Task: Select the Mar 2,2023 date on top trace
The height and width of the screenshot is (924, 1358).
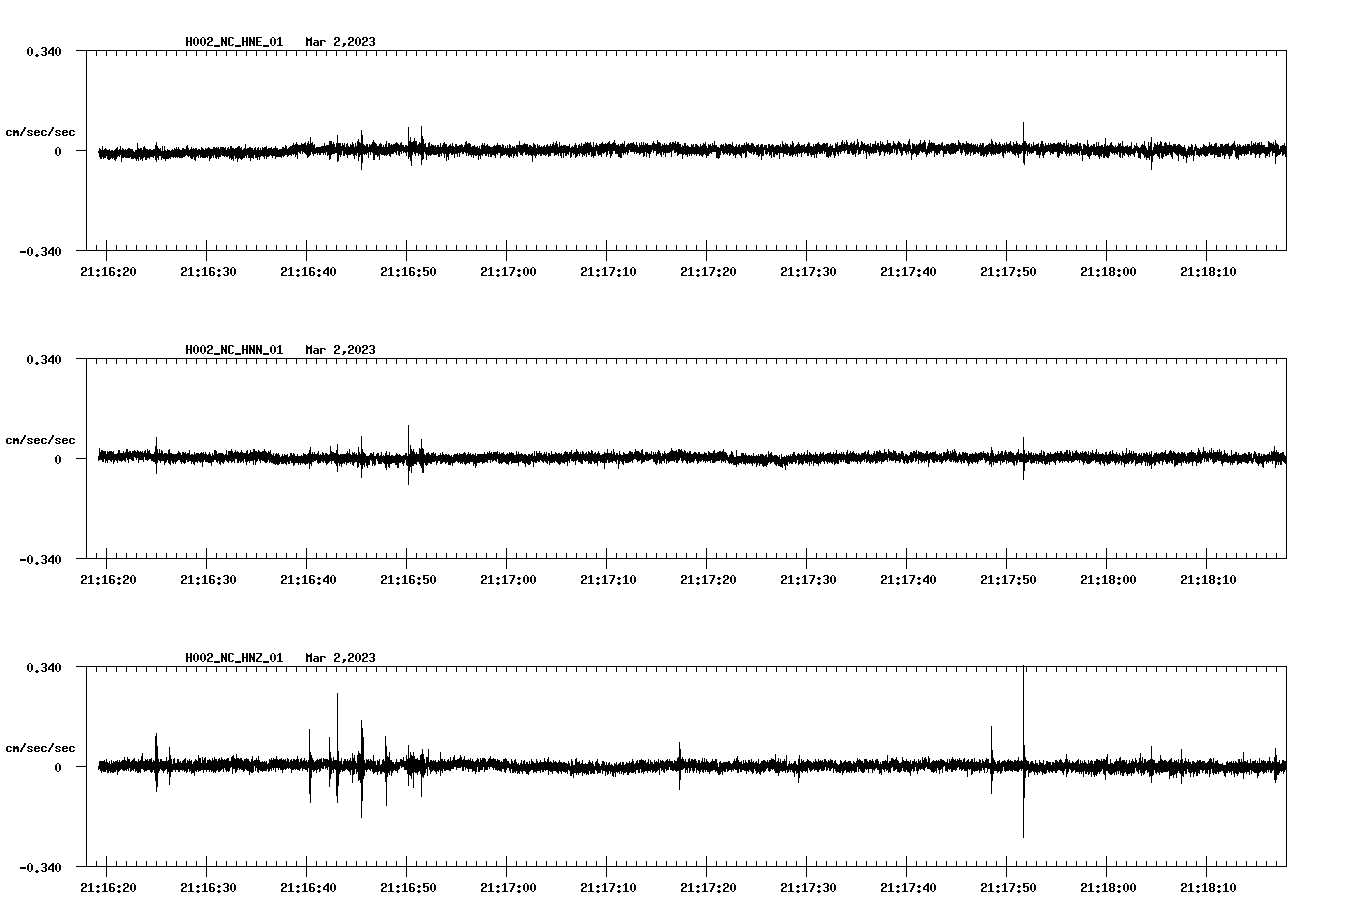Action: pos(341,43)
